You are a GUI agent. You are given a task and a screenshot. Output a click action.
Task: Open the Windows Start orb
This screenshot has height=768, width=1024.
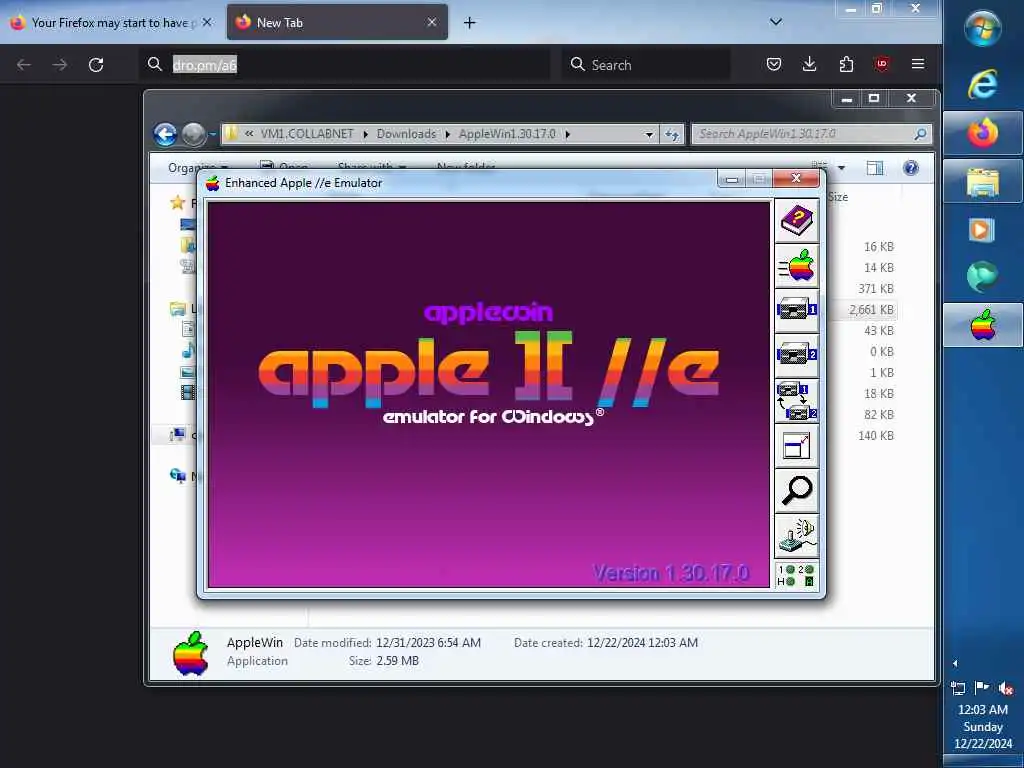tap(983, 29)
